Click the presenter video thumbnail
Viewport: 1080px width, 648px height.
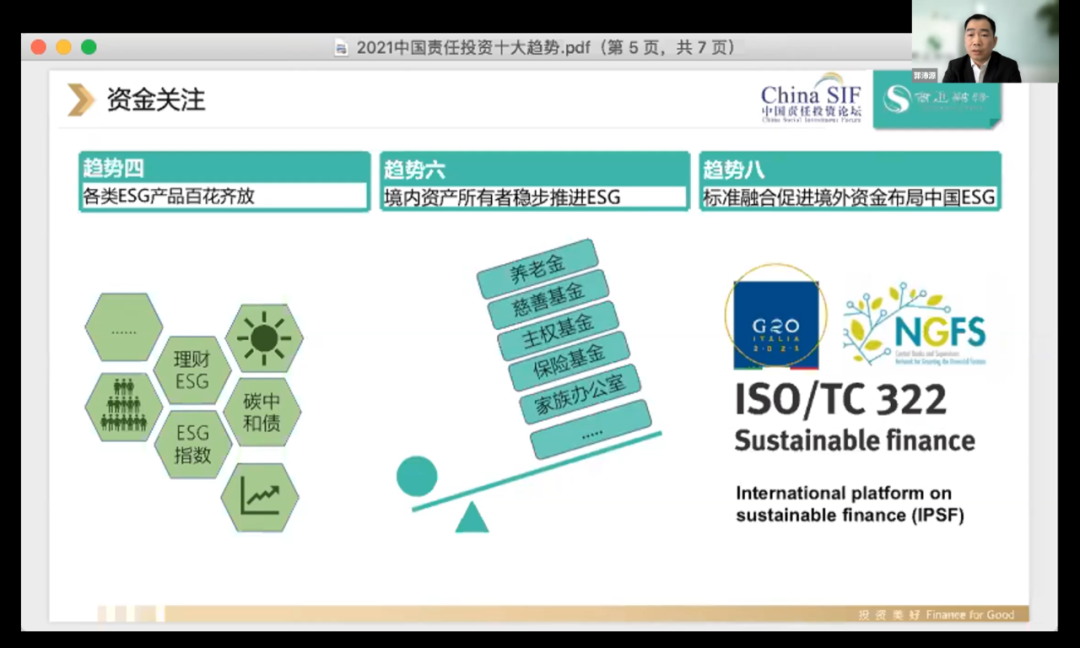tap(984, 42)
